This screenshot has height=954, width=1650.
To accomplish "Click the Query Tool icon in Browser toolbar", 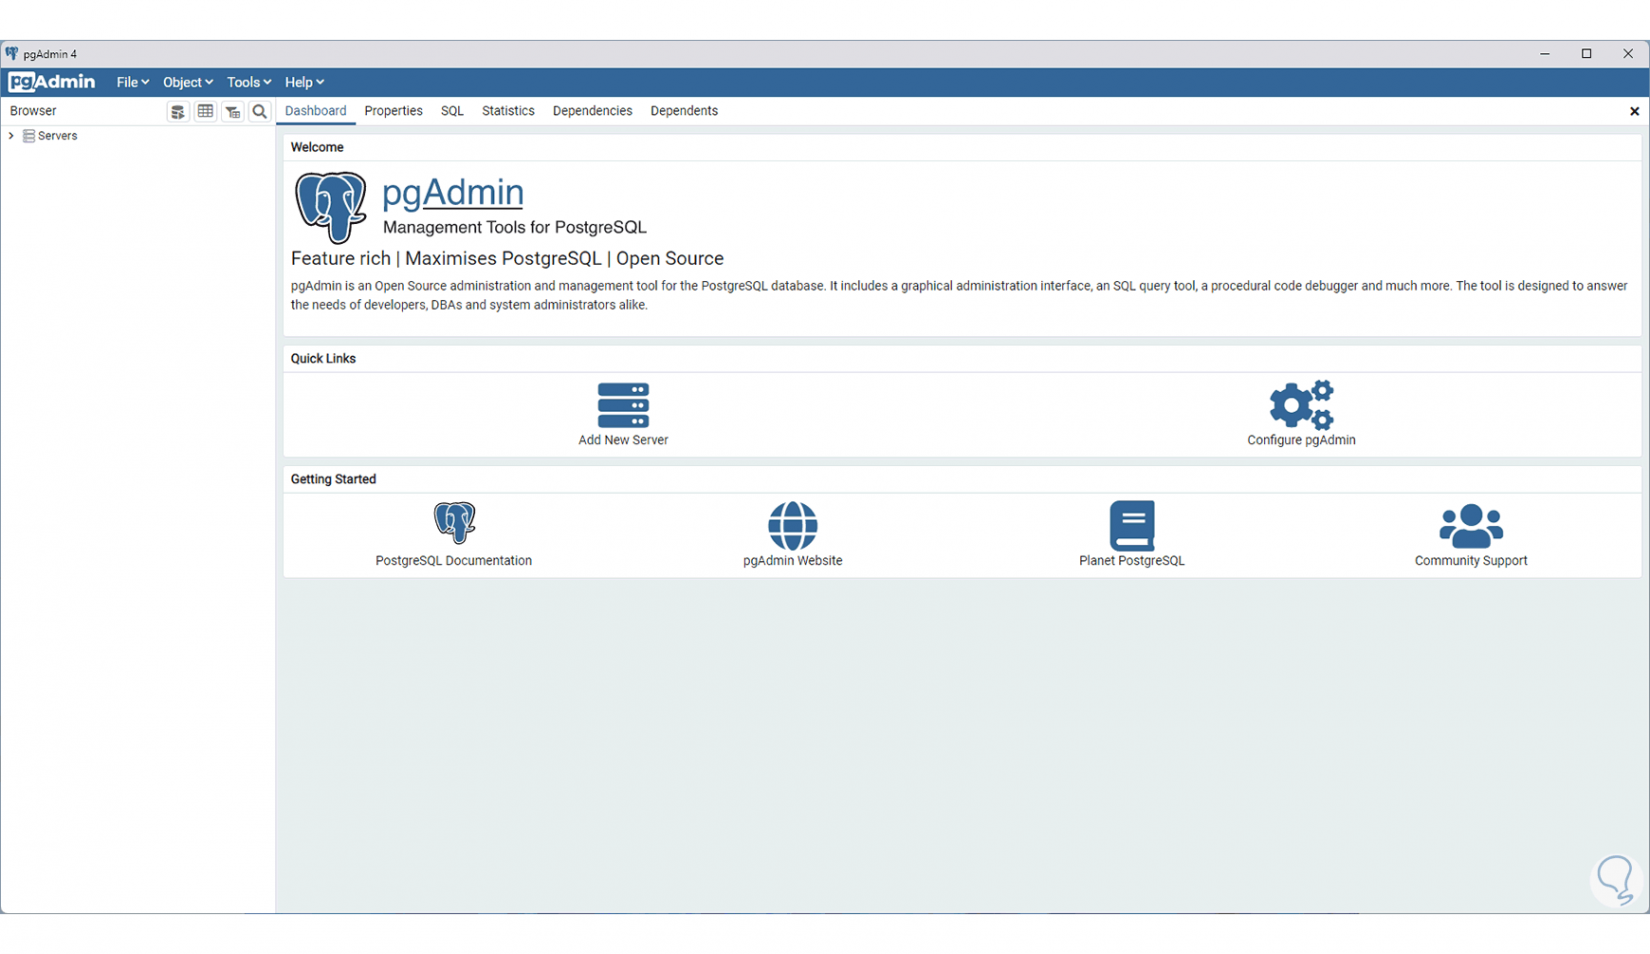I will [177, 111].
